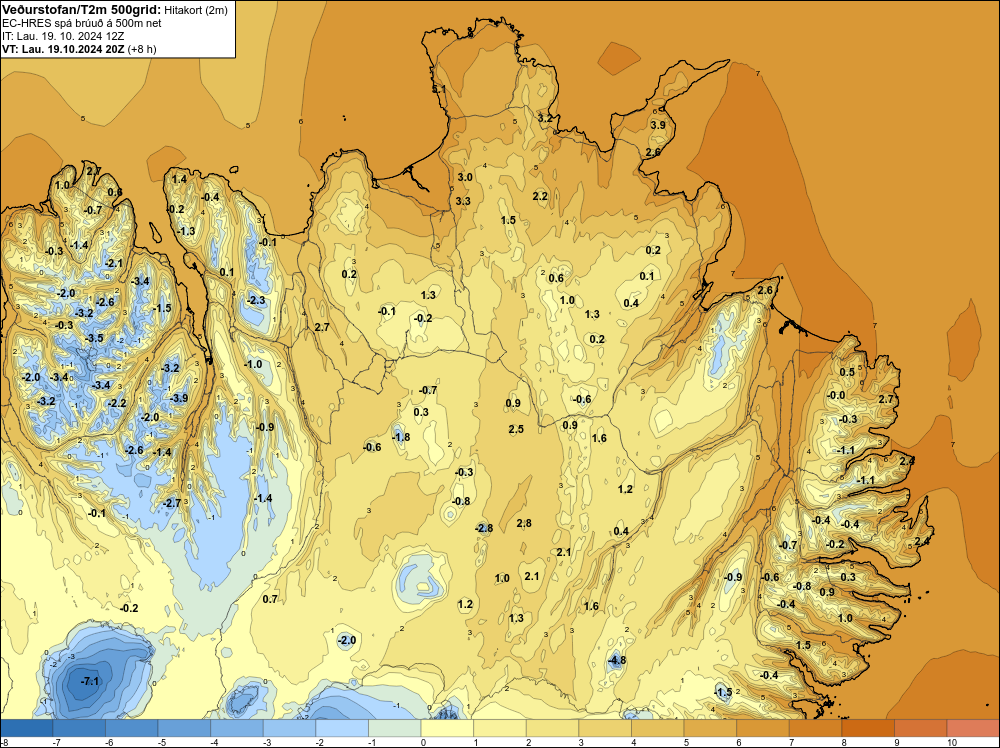Click the "3.0" temperature label
This screenshot has height=748, width=1000.
click(x=465, y=177)
